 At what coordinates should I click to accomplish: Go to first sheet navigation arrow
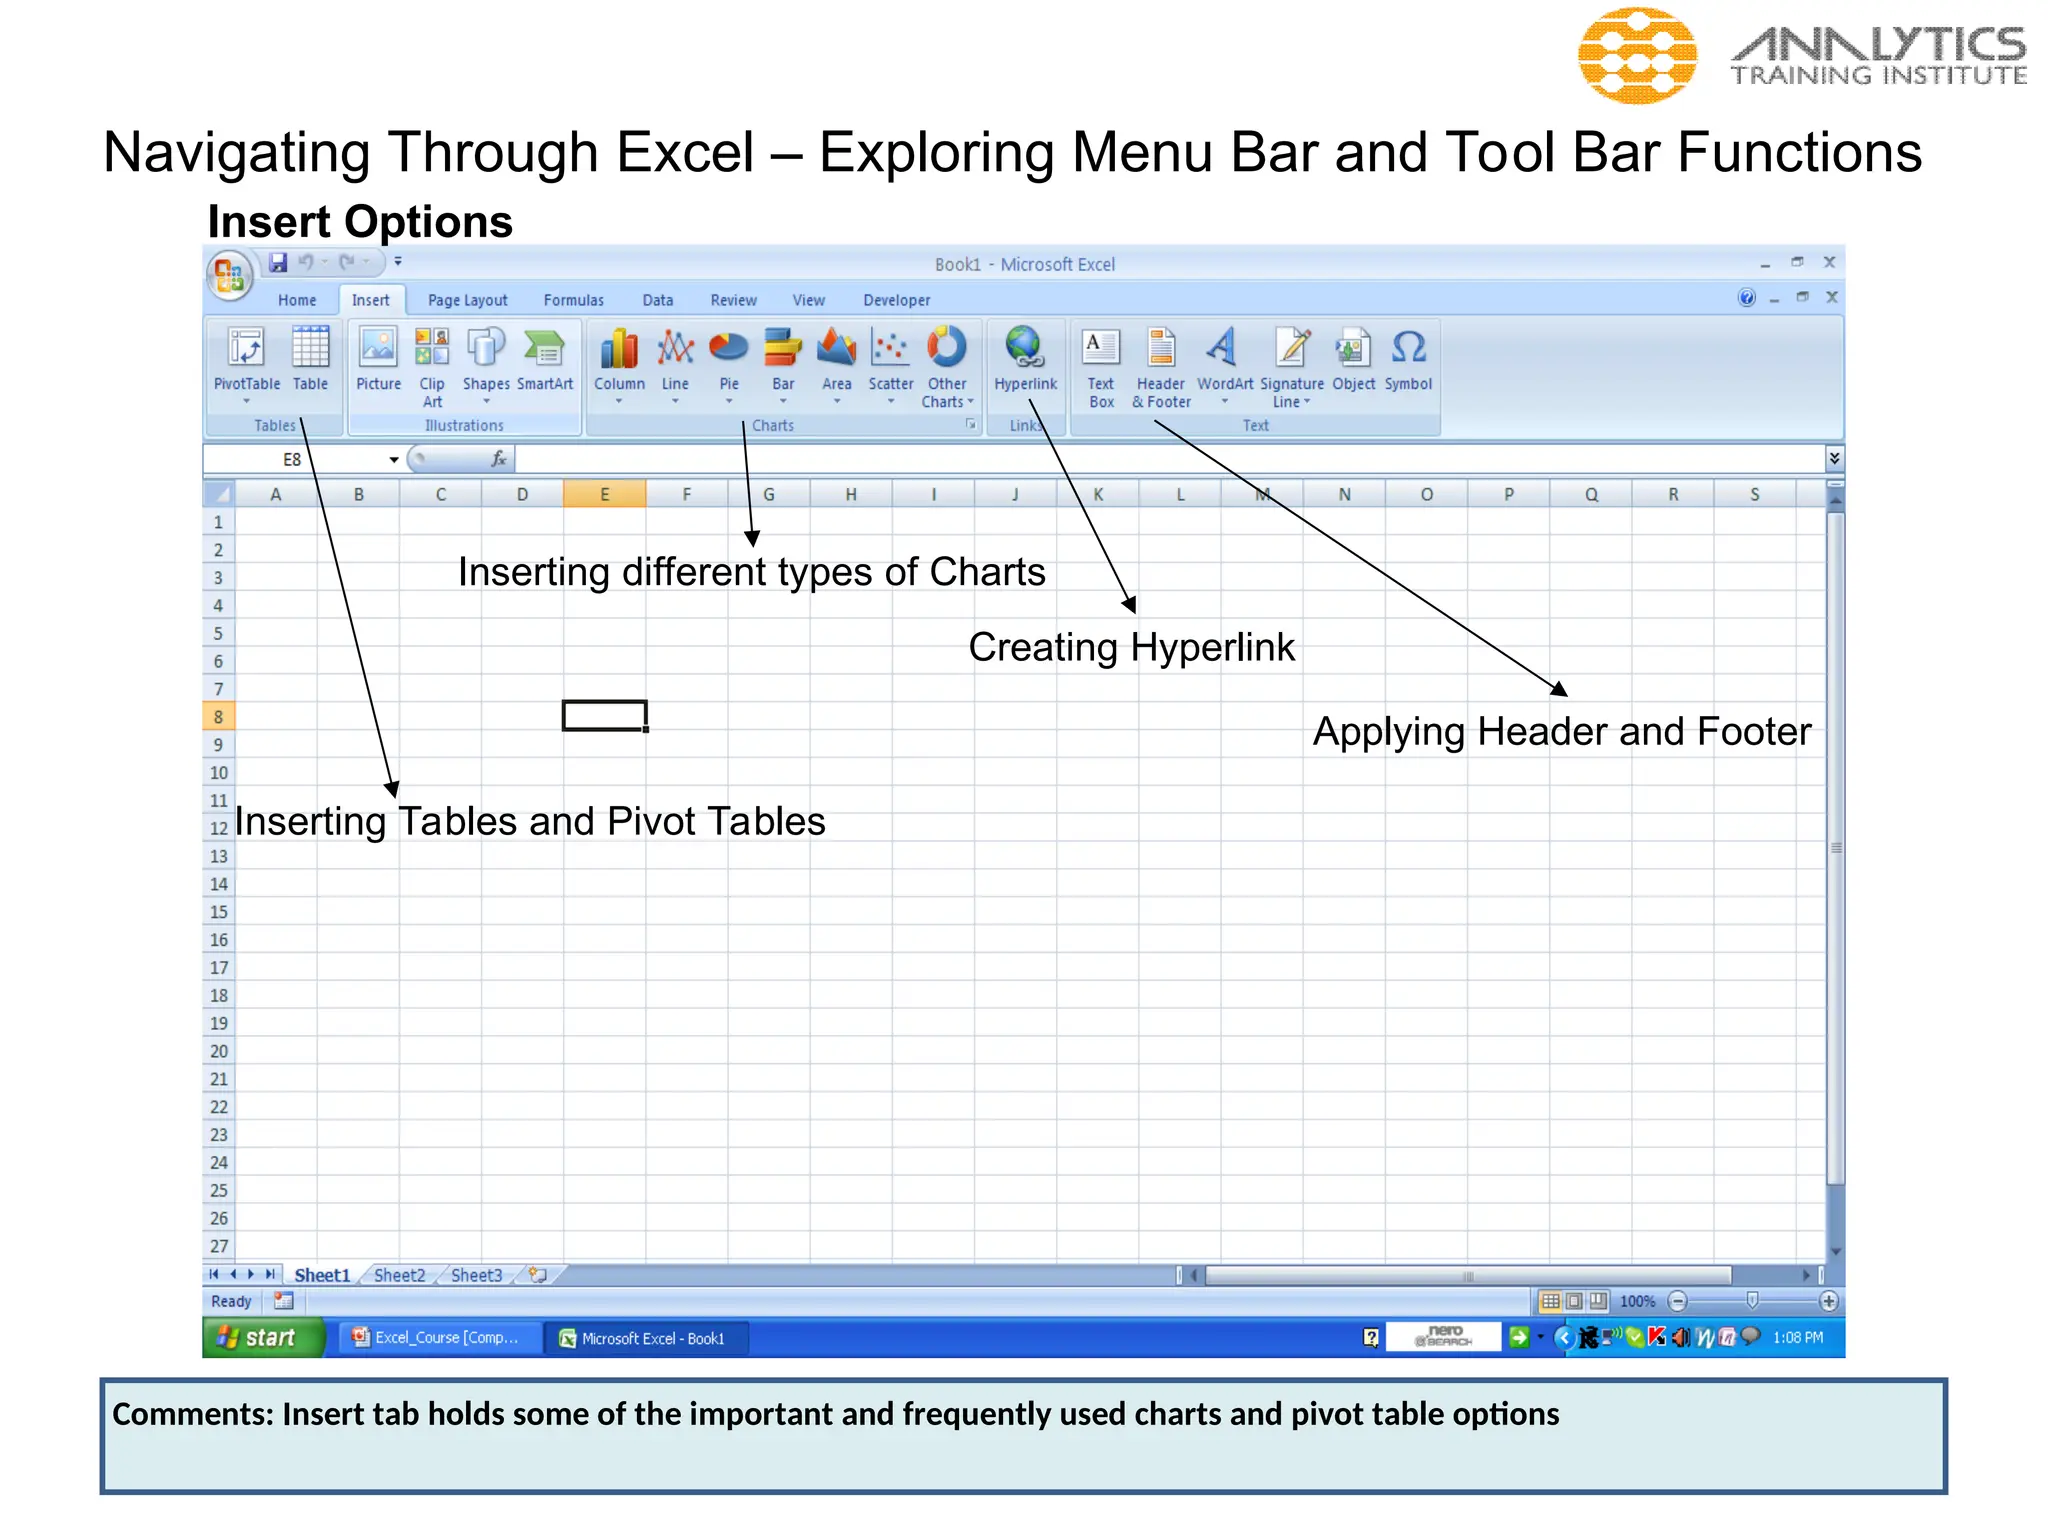click(214, 1274)
